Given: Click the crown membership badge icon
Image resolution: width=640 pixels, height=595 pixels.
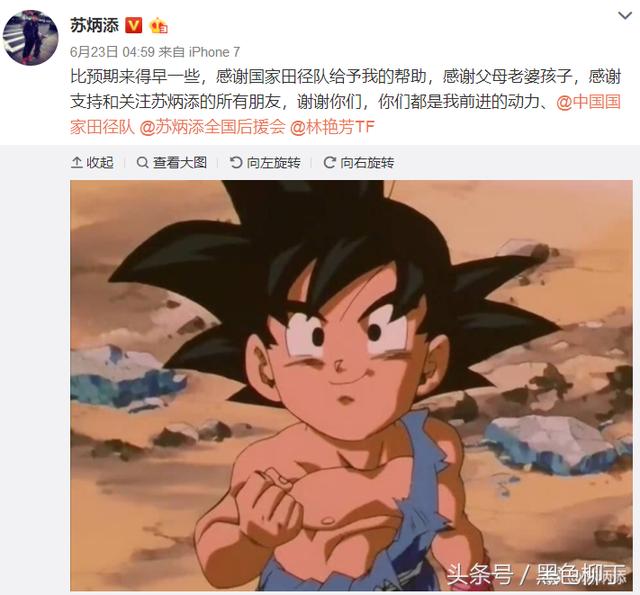Looking at the screenshot, I should pos(159,26).
